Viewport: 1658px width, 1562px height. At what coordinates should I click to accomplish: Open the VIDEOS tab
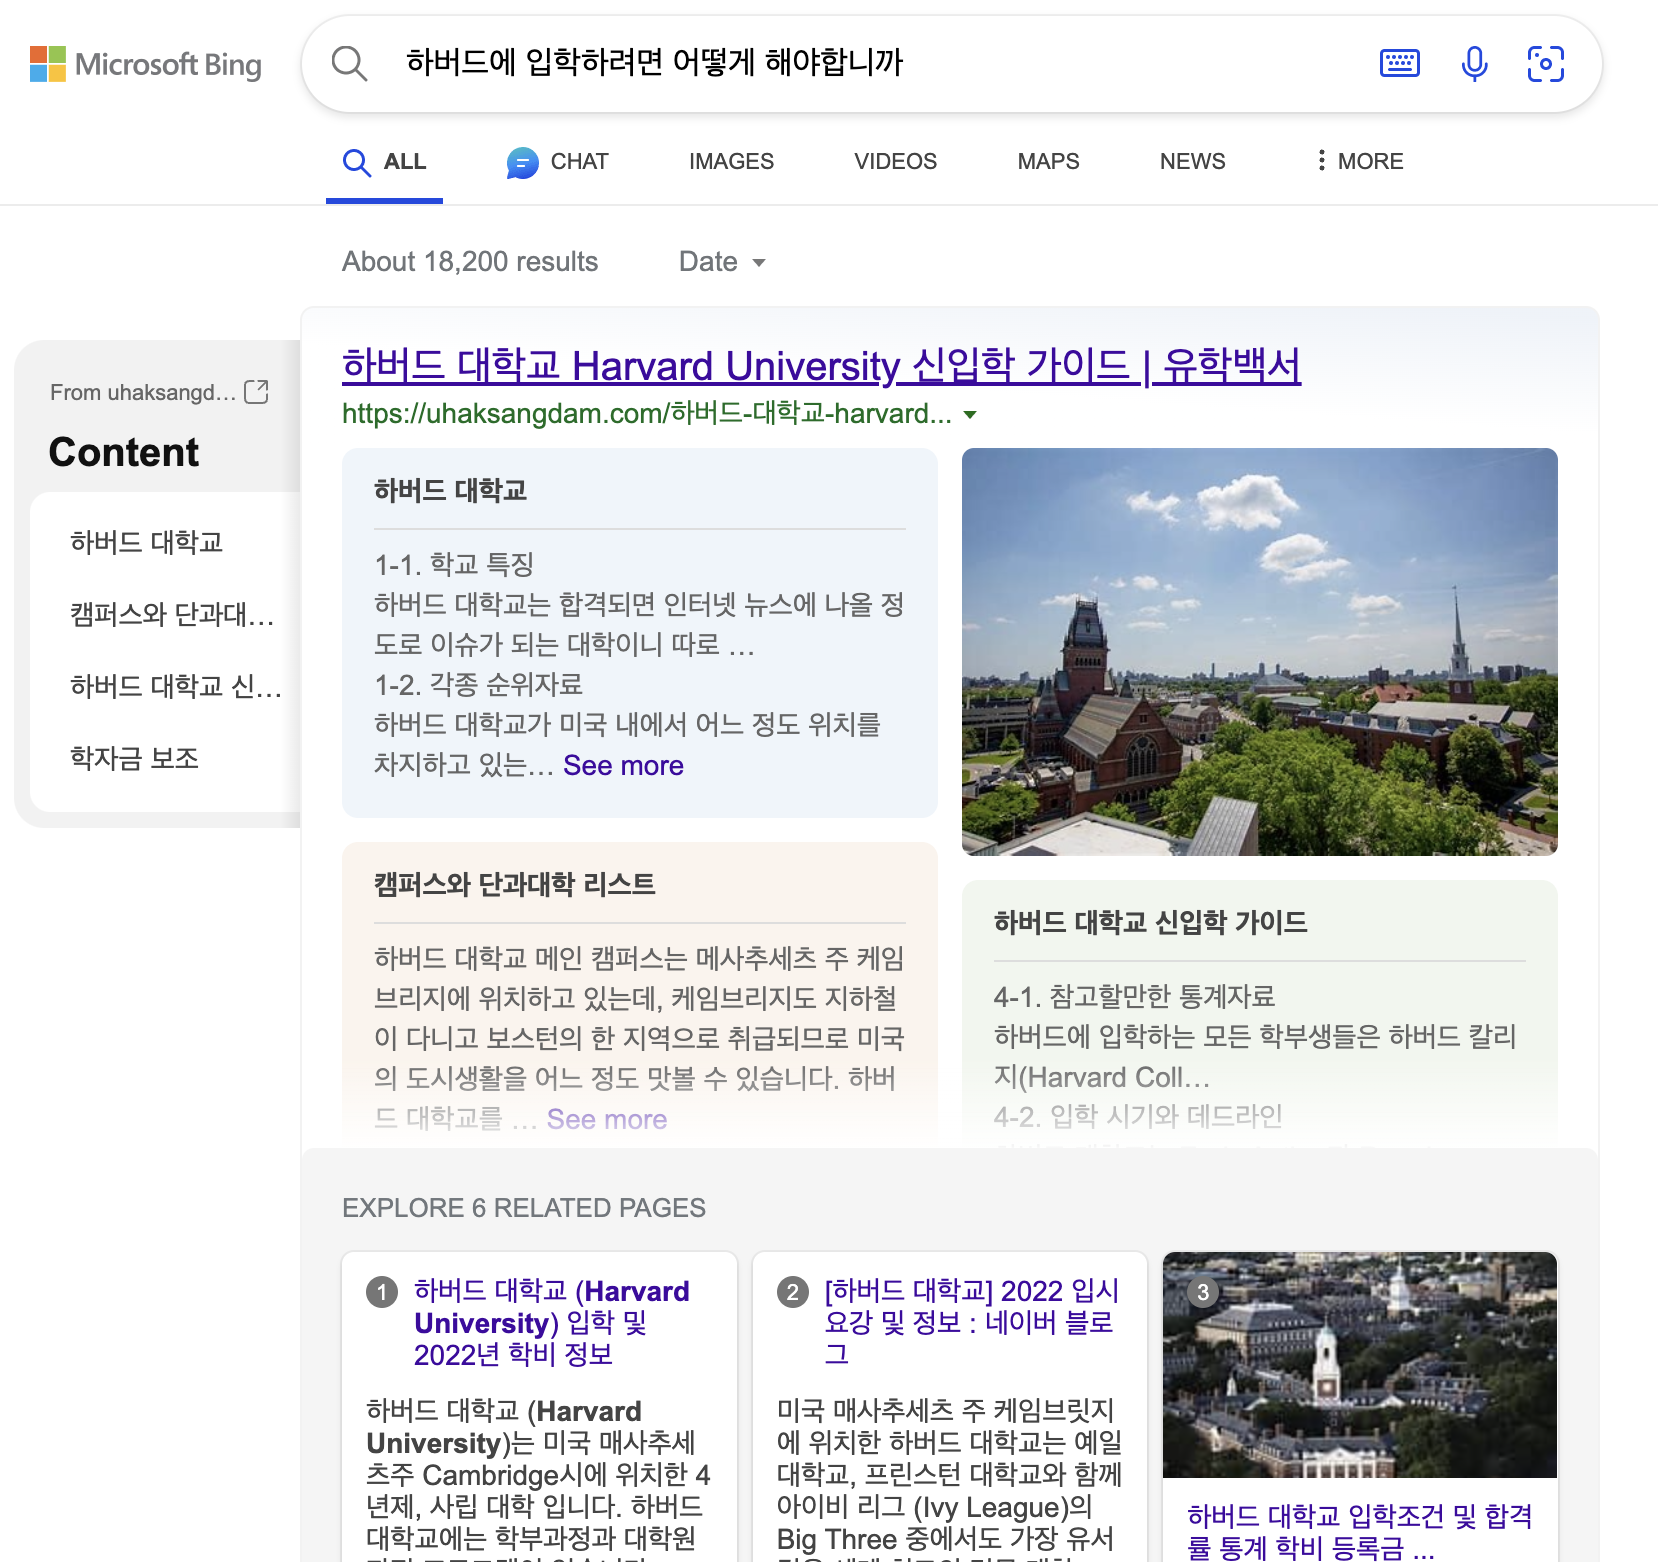tap(895, 162)
